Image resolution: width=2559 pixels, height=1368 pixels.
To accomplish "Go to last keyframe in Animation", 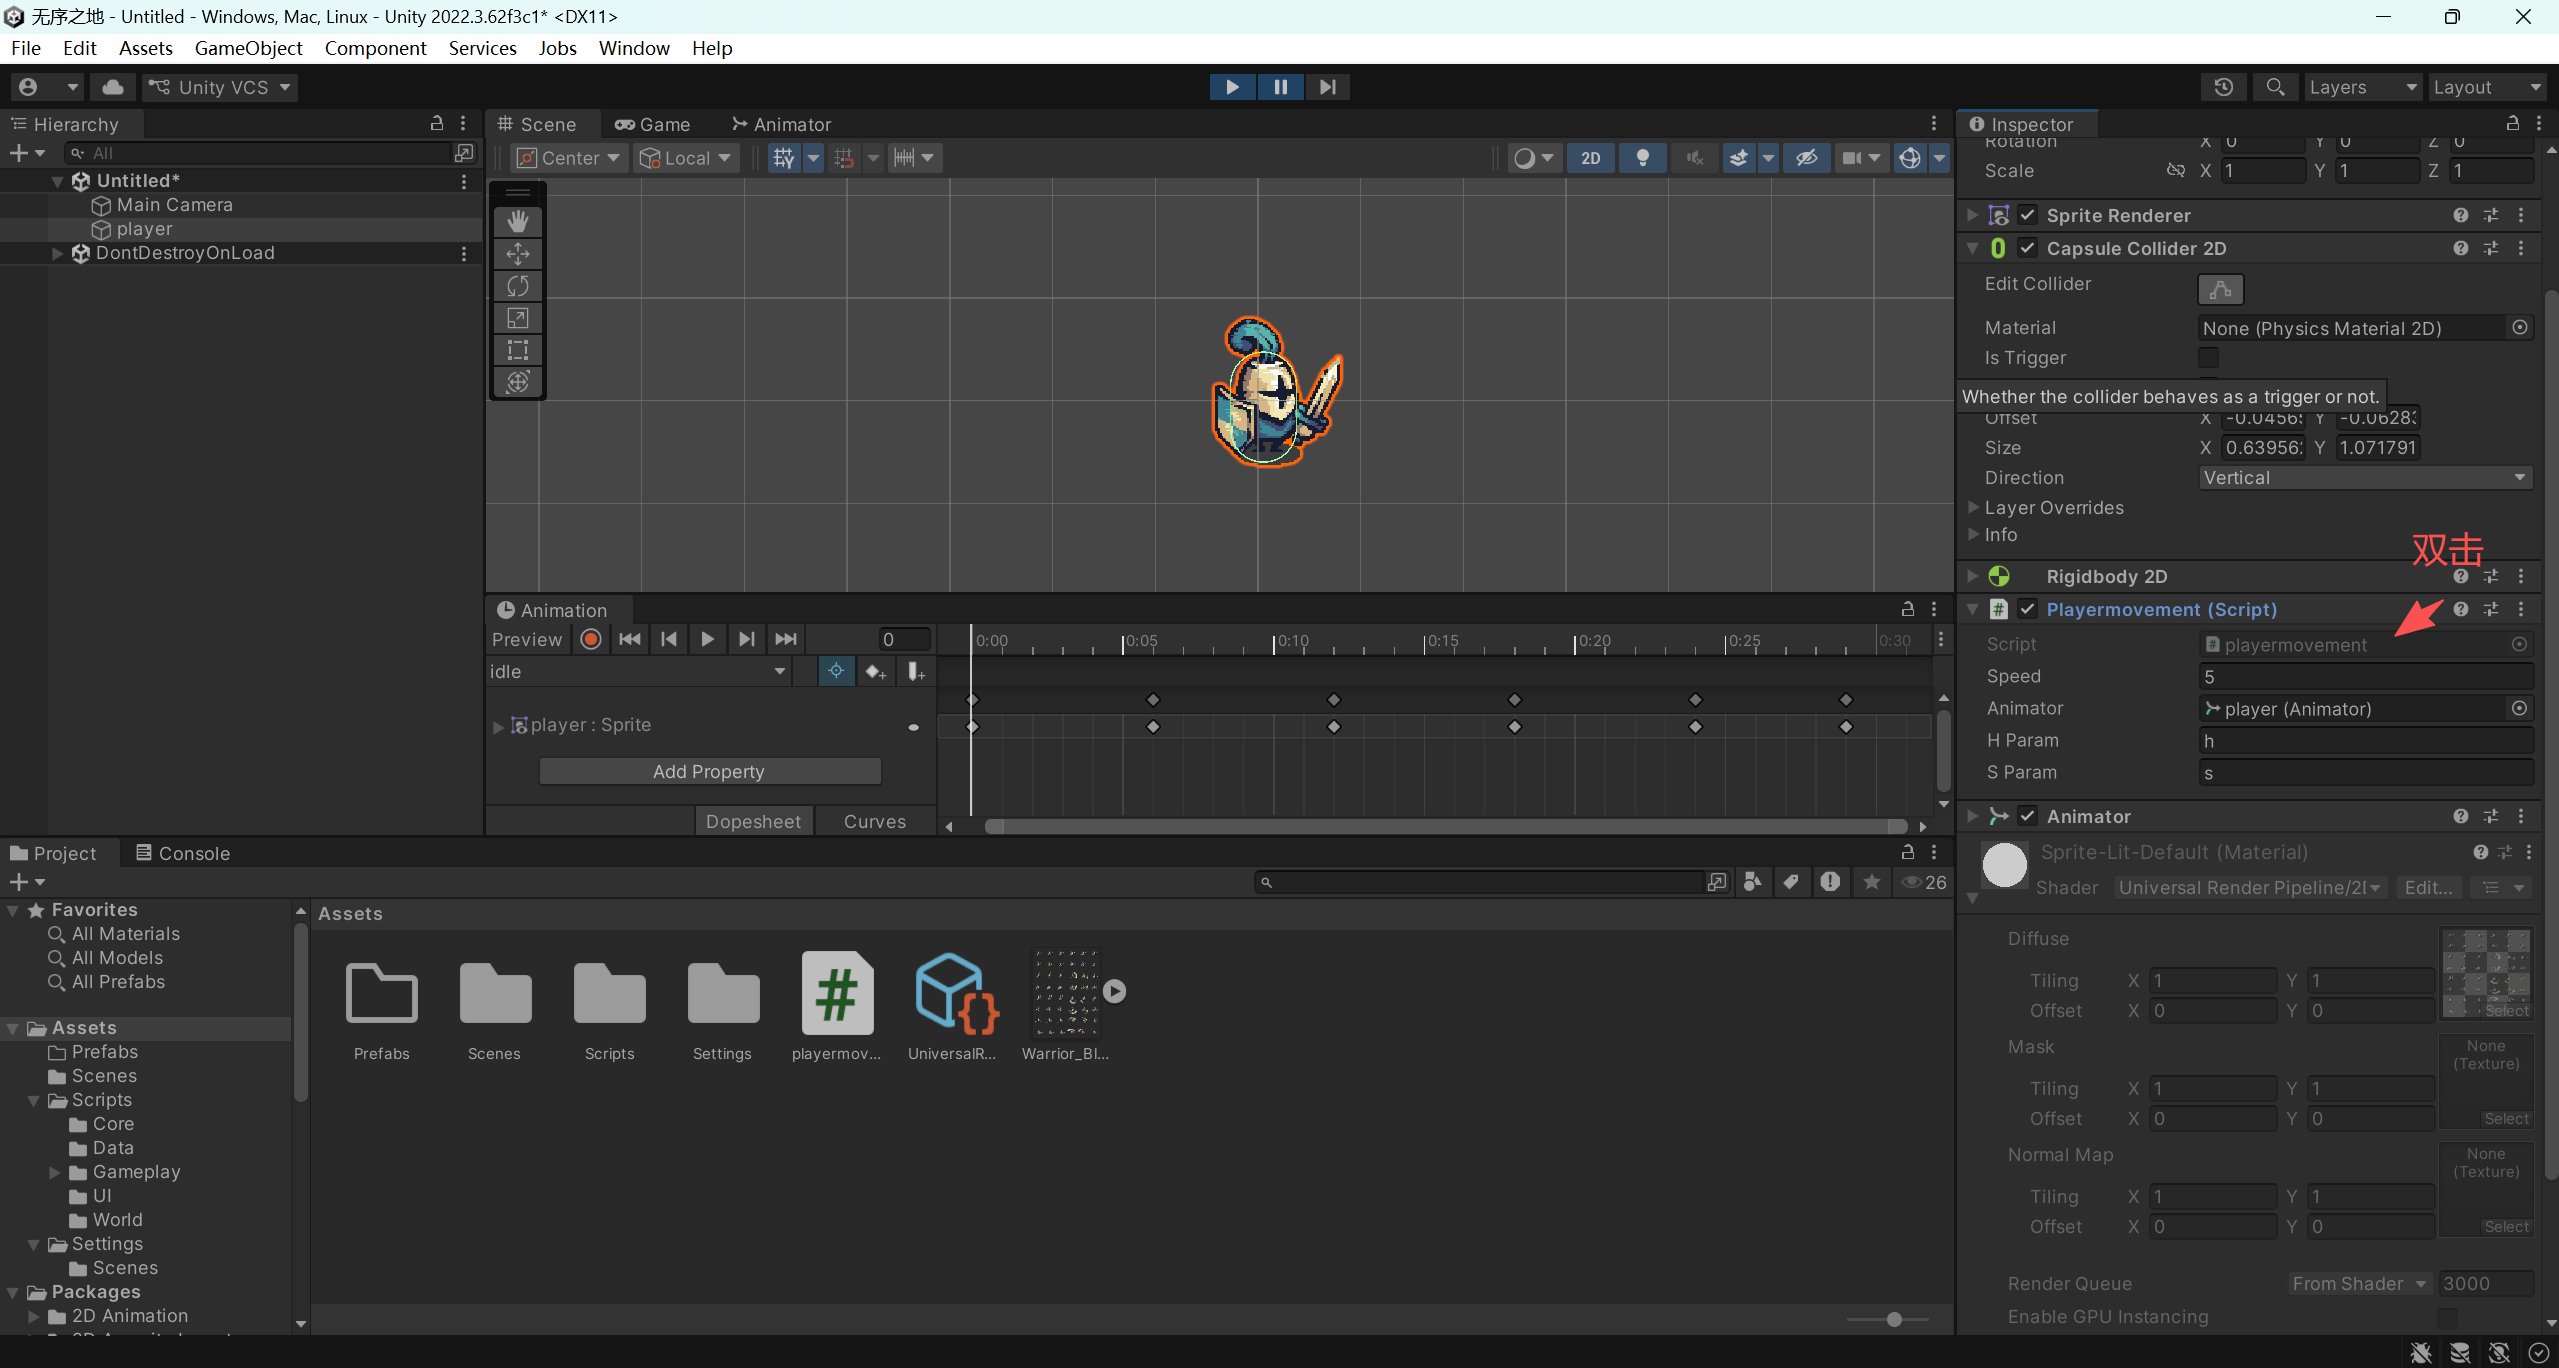I will point(786,640).
